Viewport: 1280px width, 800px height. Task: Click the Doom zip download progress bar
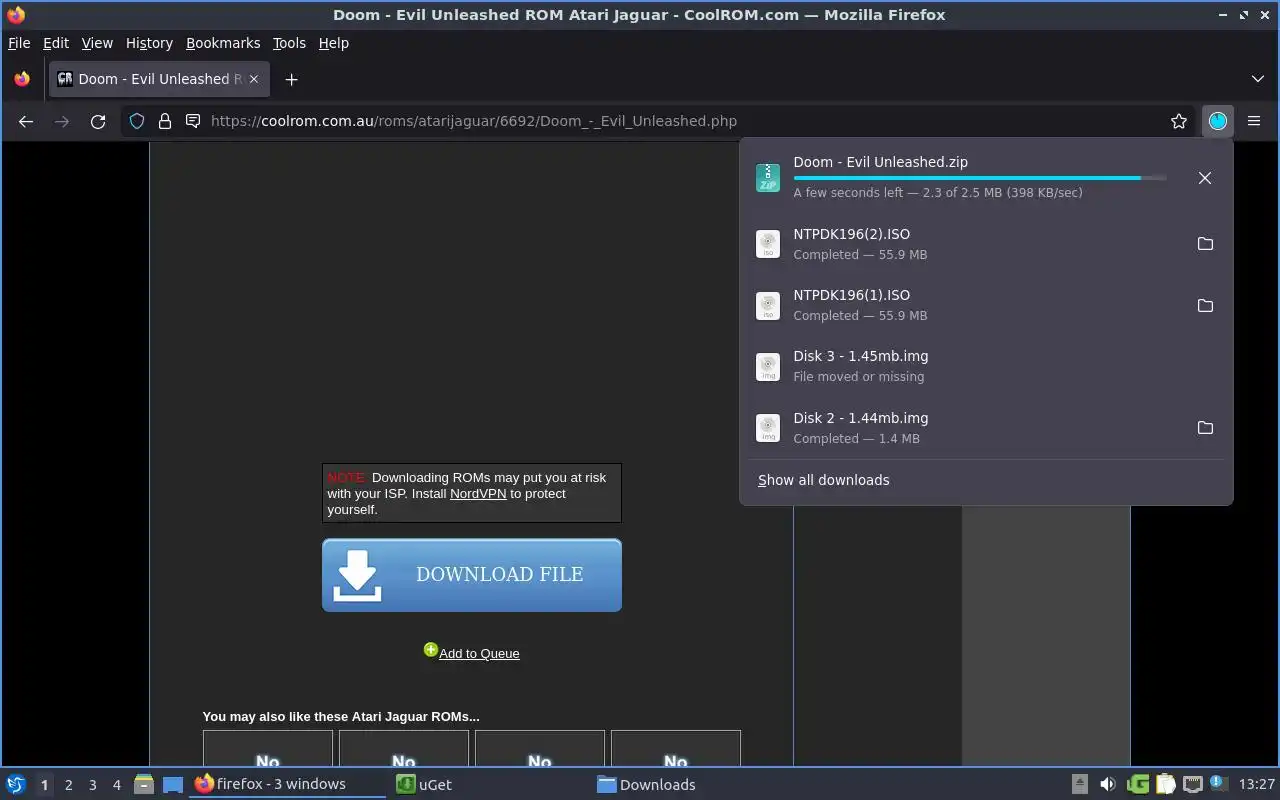click(x=980, y=178)
